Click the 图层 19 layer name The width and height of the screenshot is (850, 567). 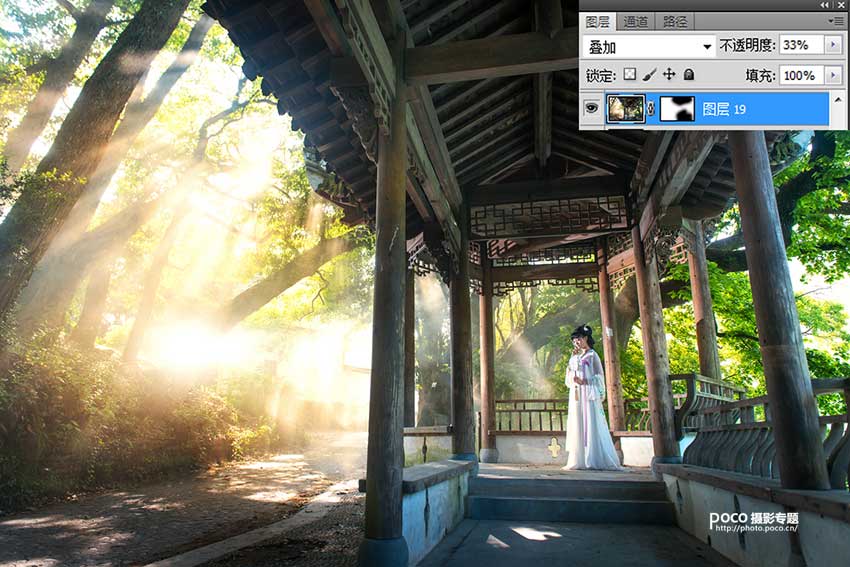(724, 109)
